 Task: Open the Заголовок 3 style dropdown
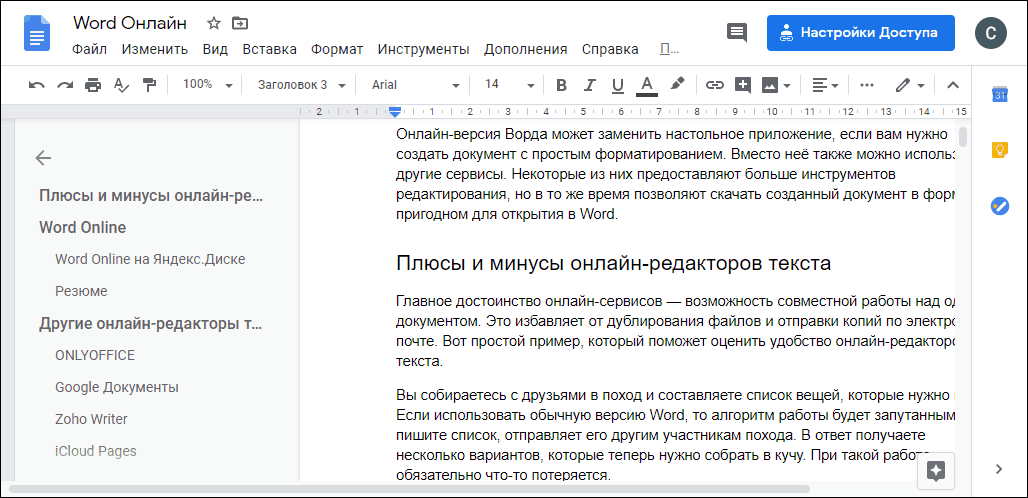(x=301, y=85)
